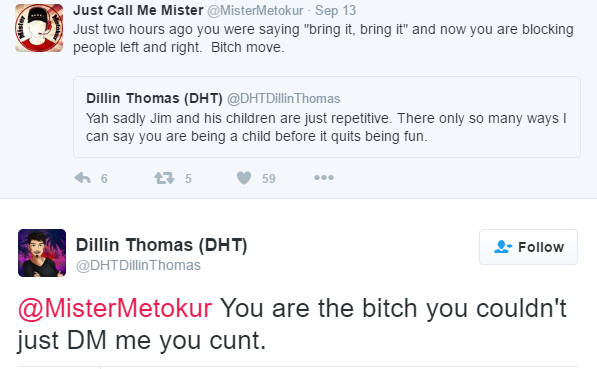The height and width of the screenshot is (369, 597).
Task: Click the Sep 13 timestamp
Action: coord(335,10)
